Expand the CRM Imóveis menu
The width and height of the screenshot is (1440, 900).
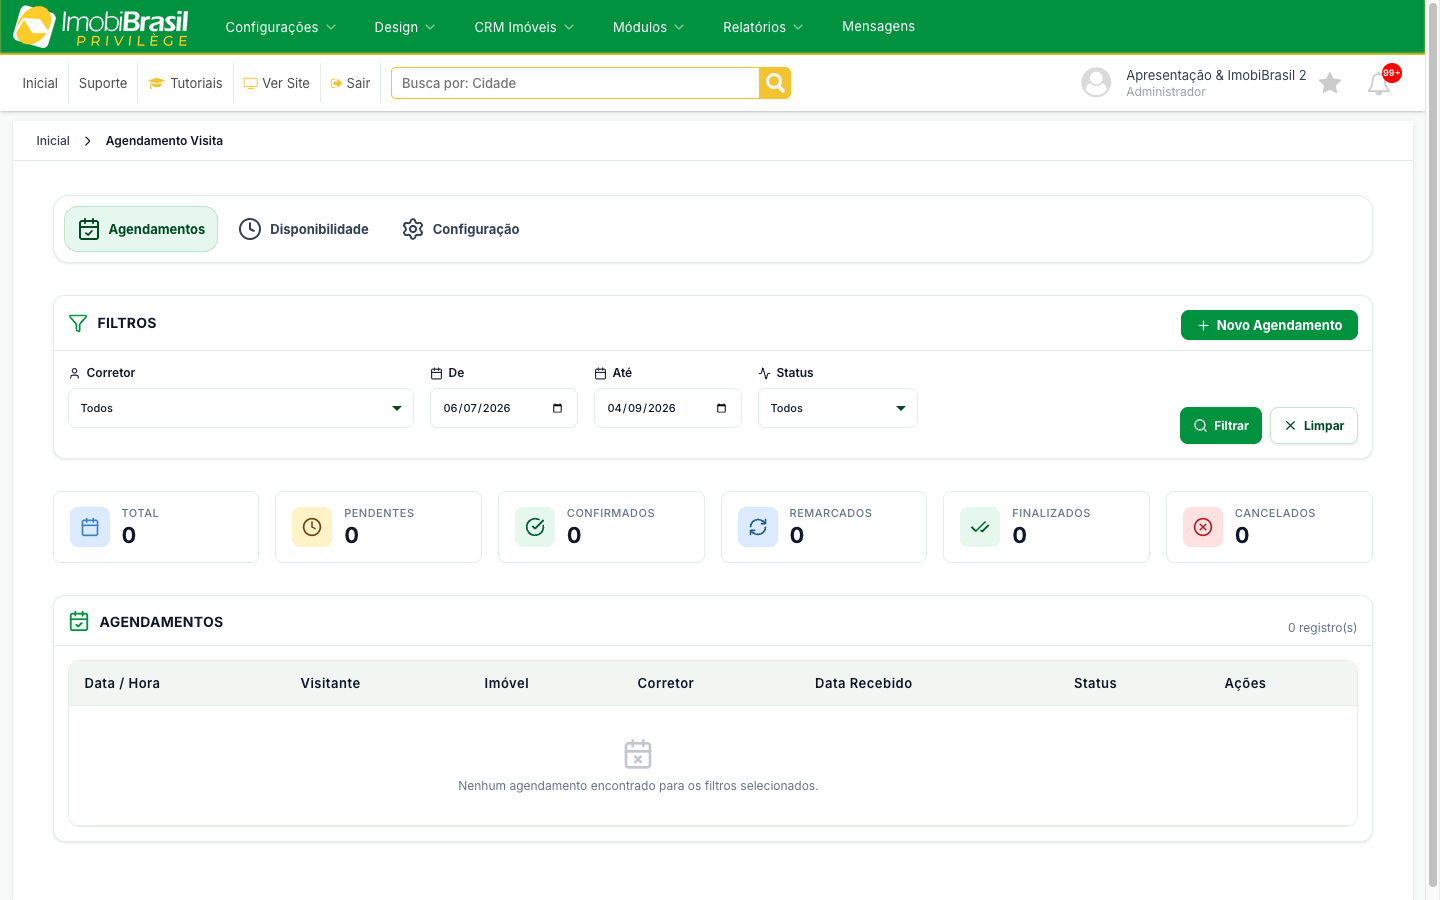coord(525,27)
